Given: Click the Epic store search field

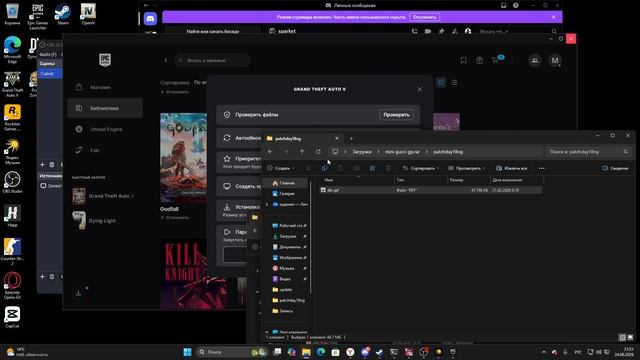Looking at the screenshot, I should (x=213, y=60).
